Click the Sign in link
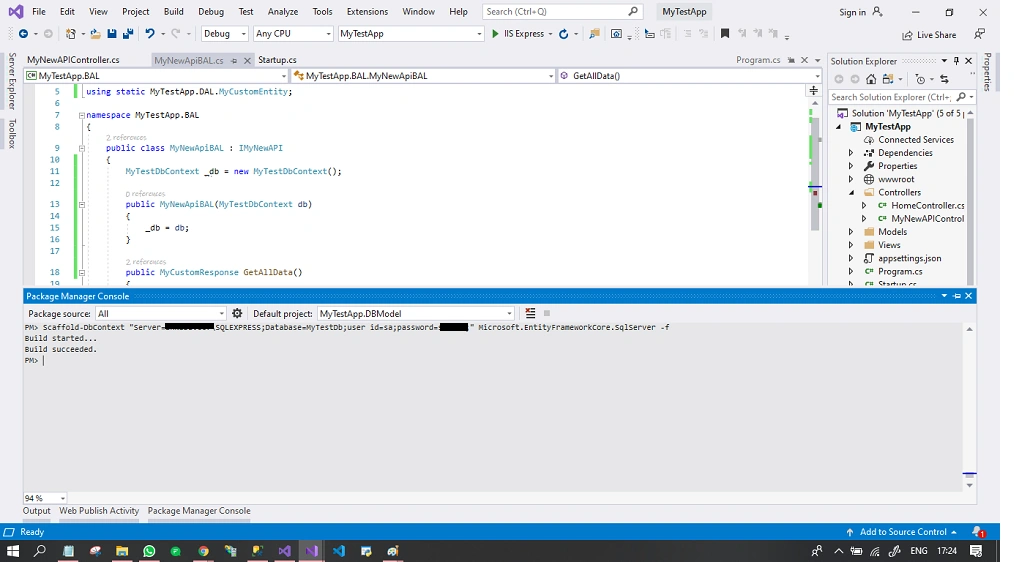The image size is (1014, 562). [852, 12]
